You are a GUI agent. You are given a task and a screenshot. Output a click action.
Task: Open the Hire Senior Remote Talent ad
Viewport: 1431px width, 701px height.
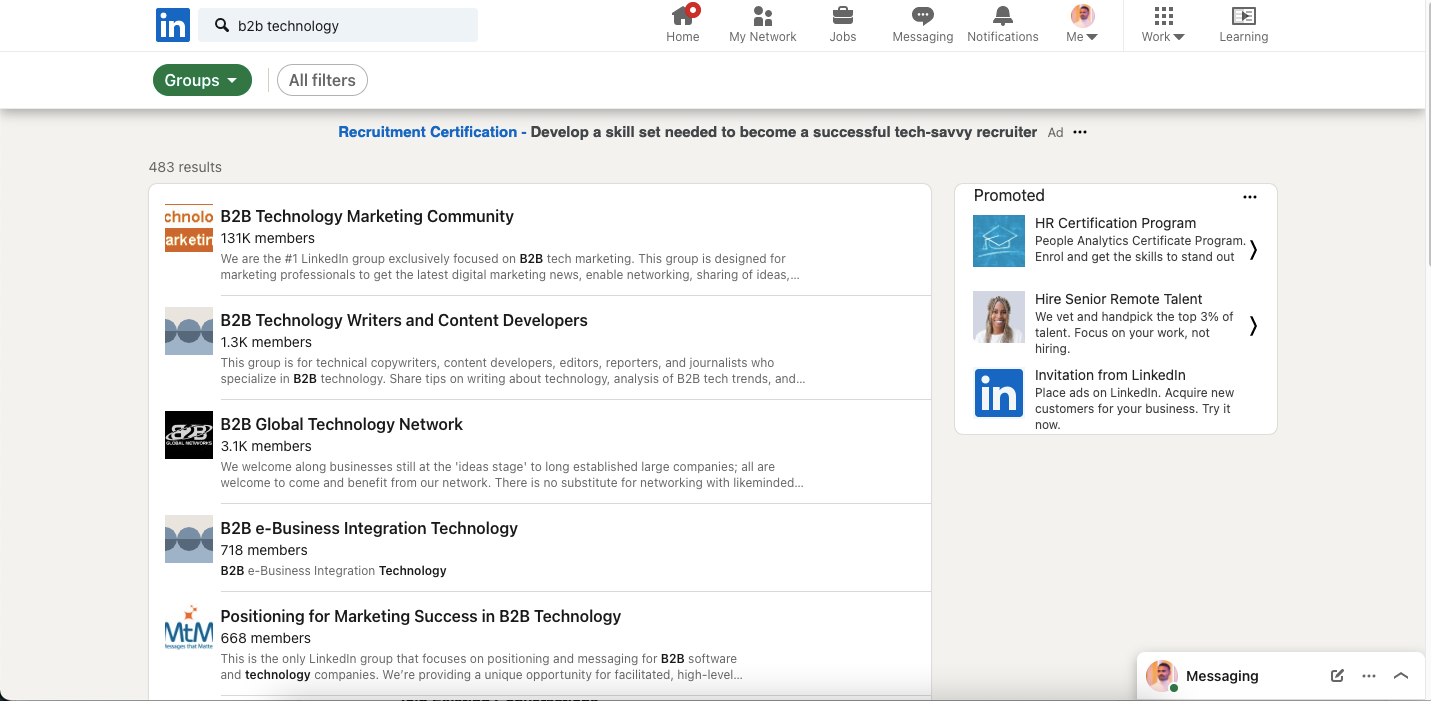click(x=1118, y=298)
